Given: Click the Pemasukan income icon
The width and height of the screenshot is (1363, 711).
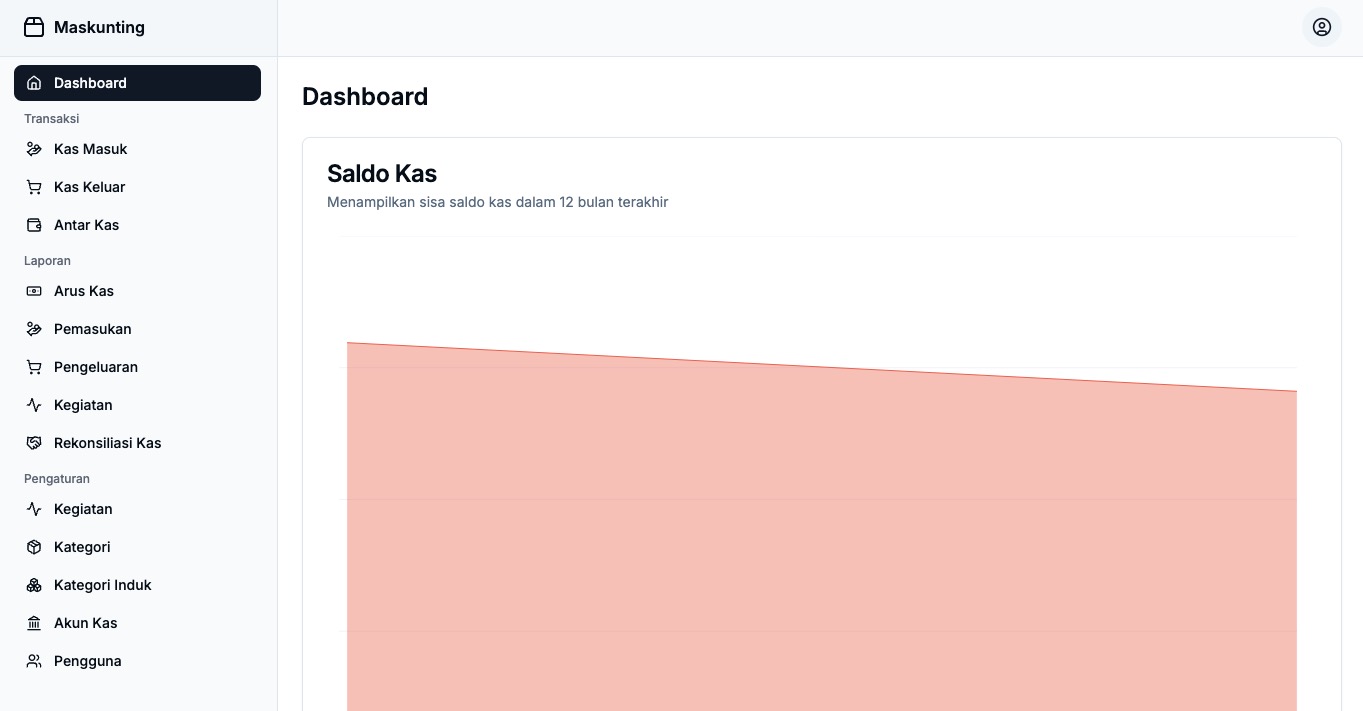Looking at the screenshot, I should click(34, 329).
